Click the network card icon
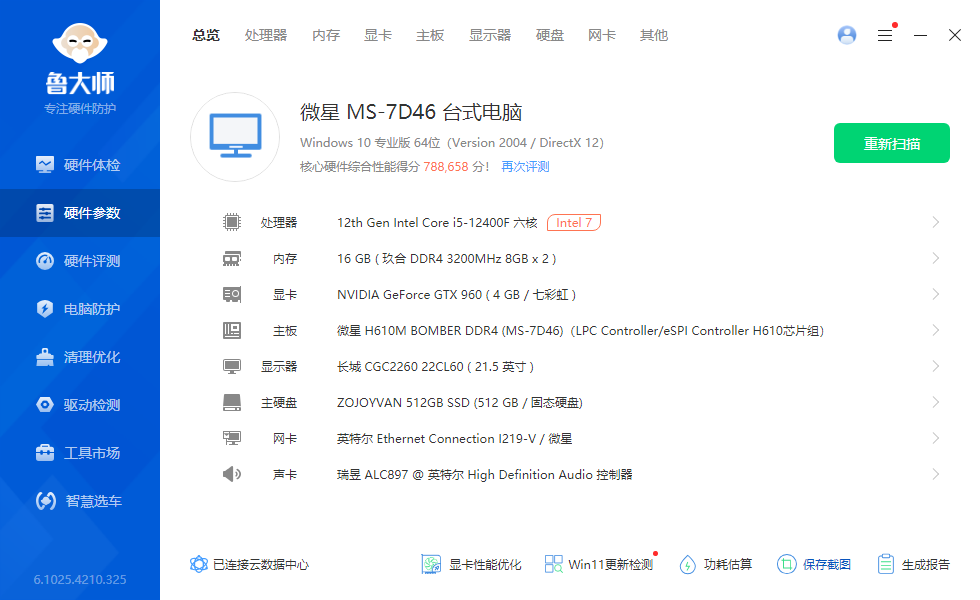This screenshot has width=980, height=600. (x=232, y=438)
